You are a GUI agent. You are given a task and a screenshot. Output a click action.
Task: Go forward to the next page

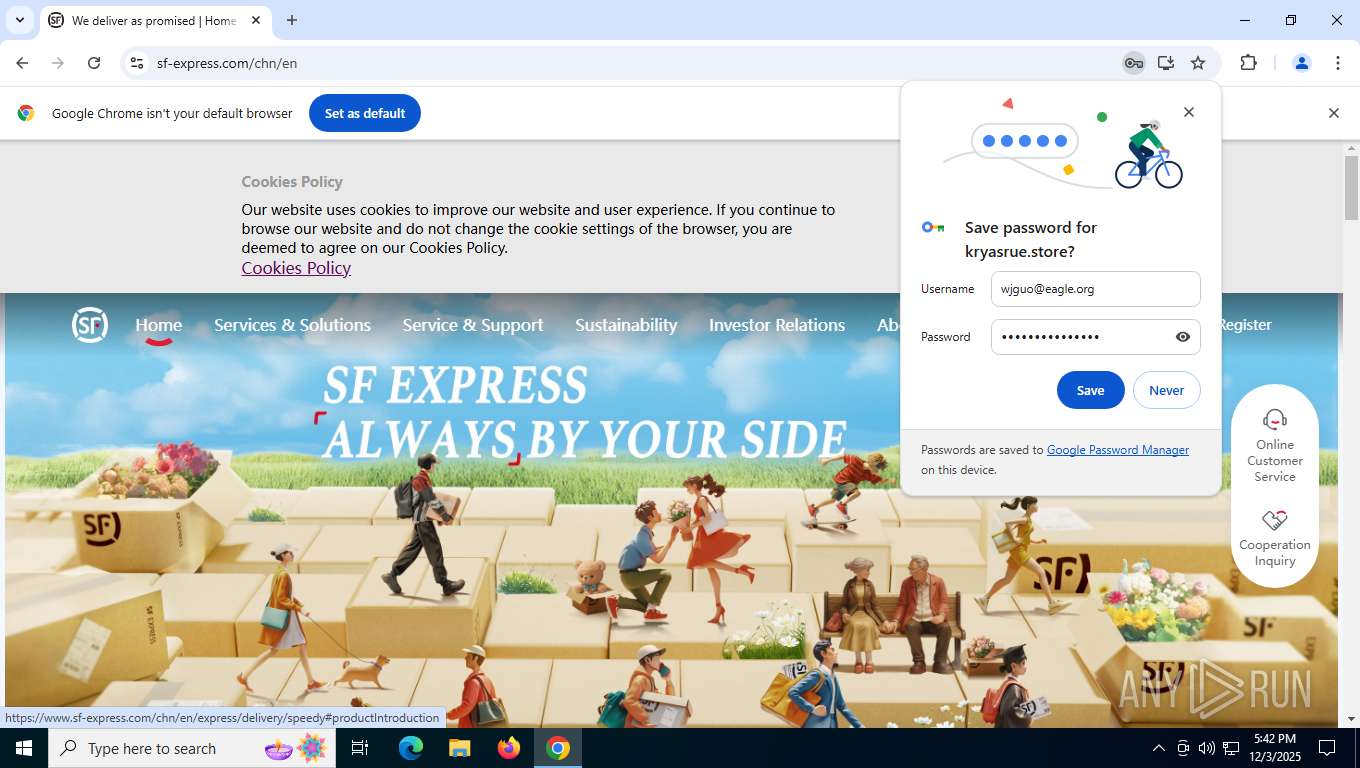(x=58, y=63)
